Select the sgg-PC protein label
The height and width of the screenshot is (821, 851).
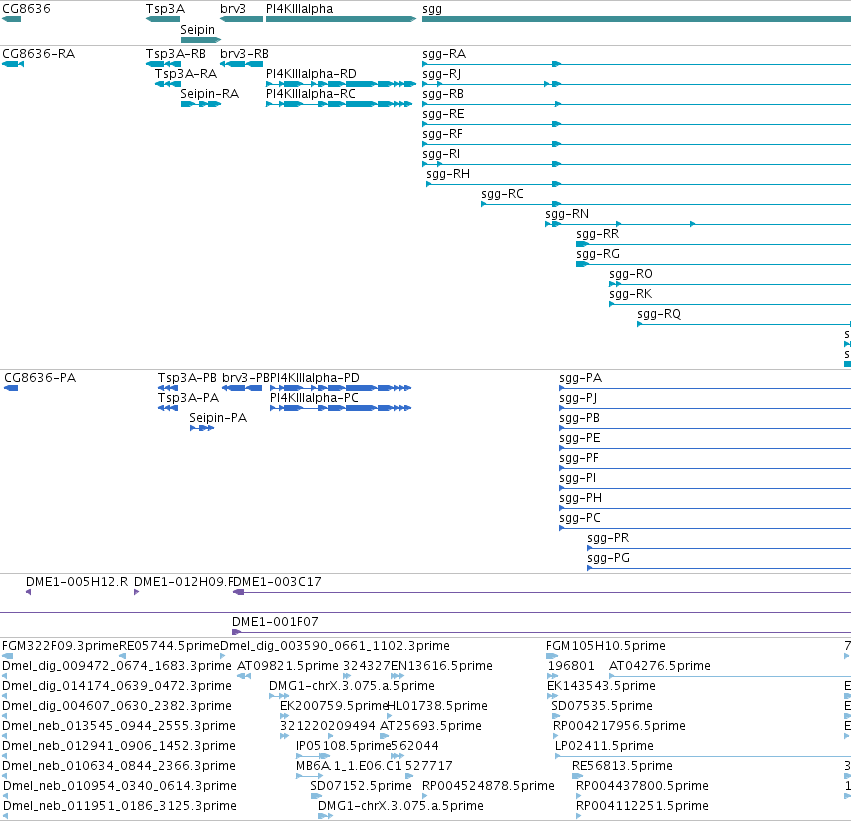(580, 519)
